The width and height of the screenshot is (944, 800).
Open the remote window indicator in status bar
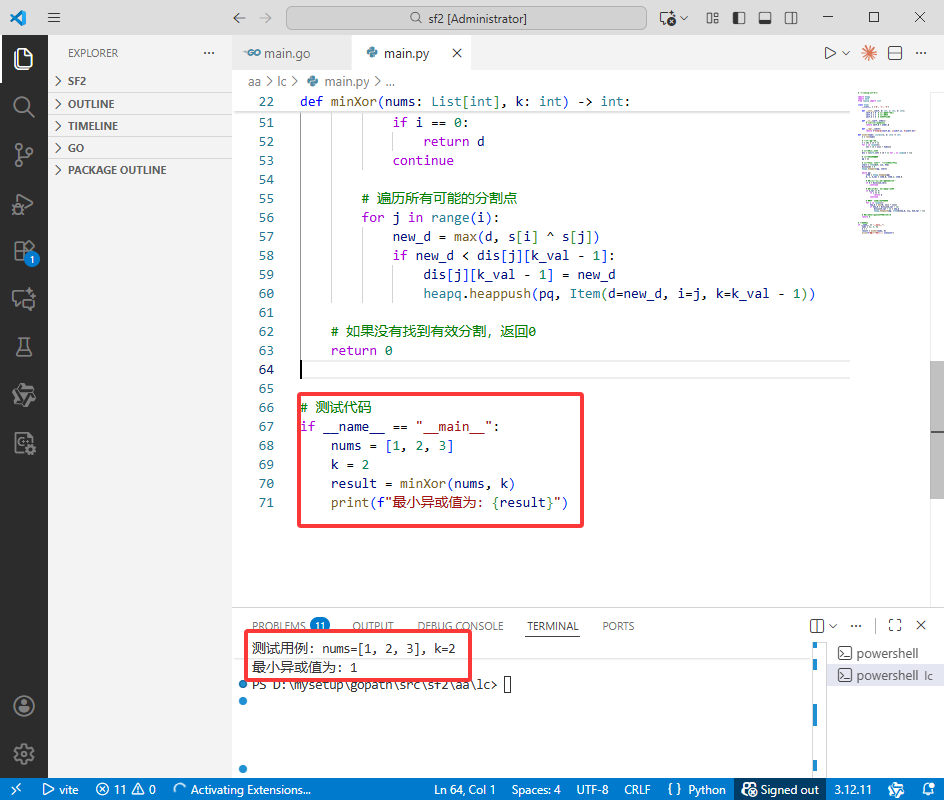coord(16,789)
